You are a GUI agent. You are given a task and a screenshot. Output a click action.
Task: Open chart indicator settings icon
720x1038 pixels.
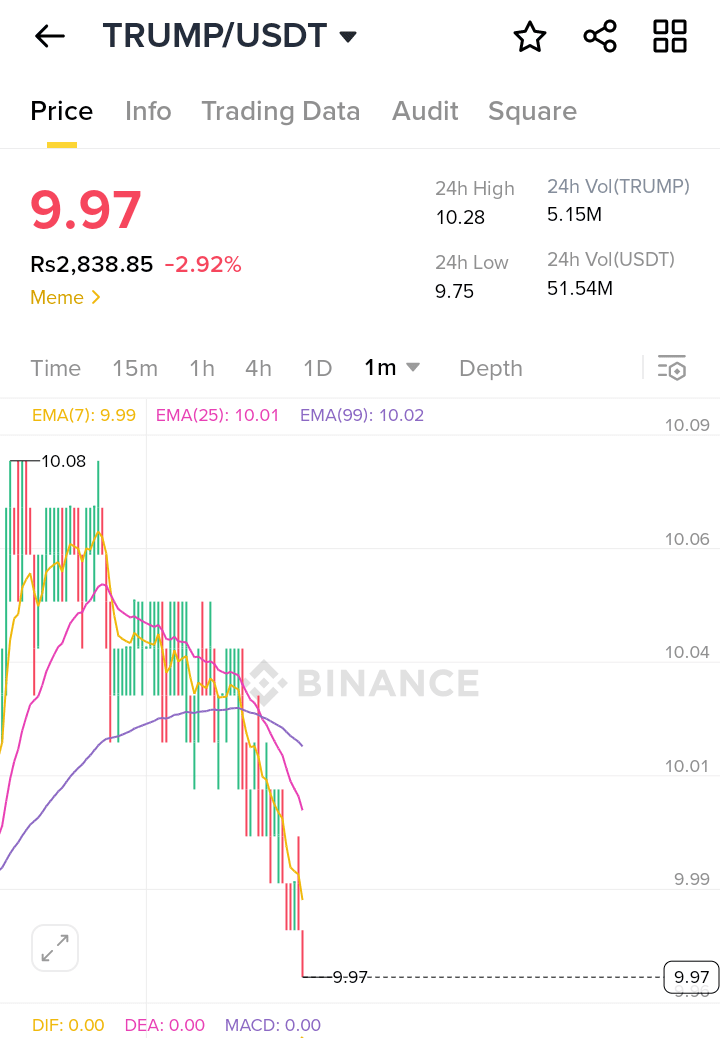pyautogui.click(x=672, y=367)
